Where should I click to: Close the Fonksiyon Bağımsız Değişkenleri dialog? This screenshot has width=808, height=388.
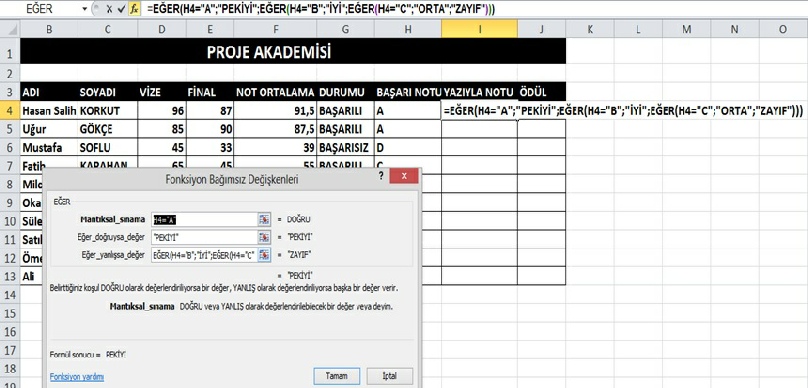[x=403, y=176]
